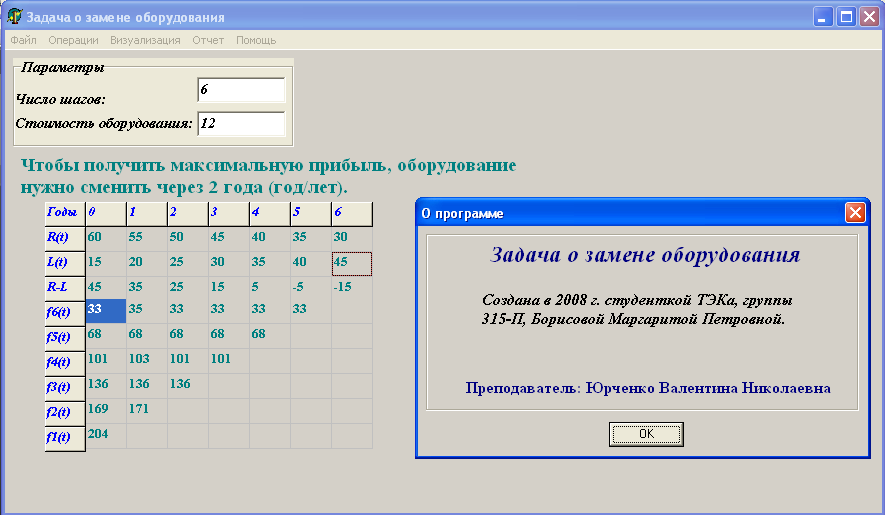The width and height of the screenshot is (885, 515).
Task: Click the R(t) row header
Action: [x=65, y=238]
